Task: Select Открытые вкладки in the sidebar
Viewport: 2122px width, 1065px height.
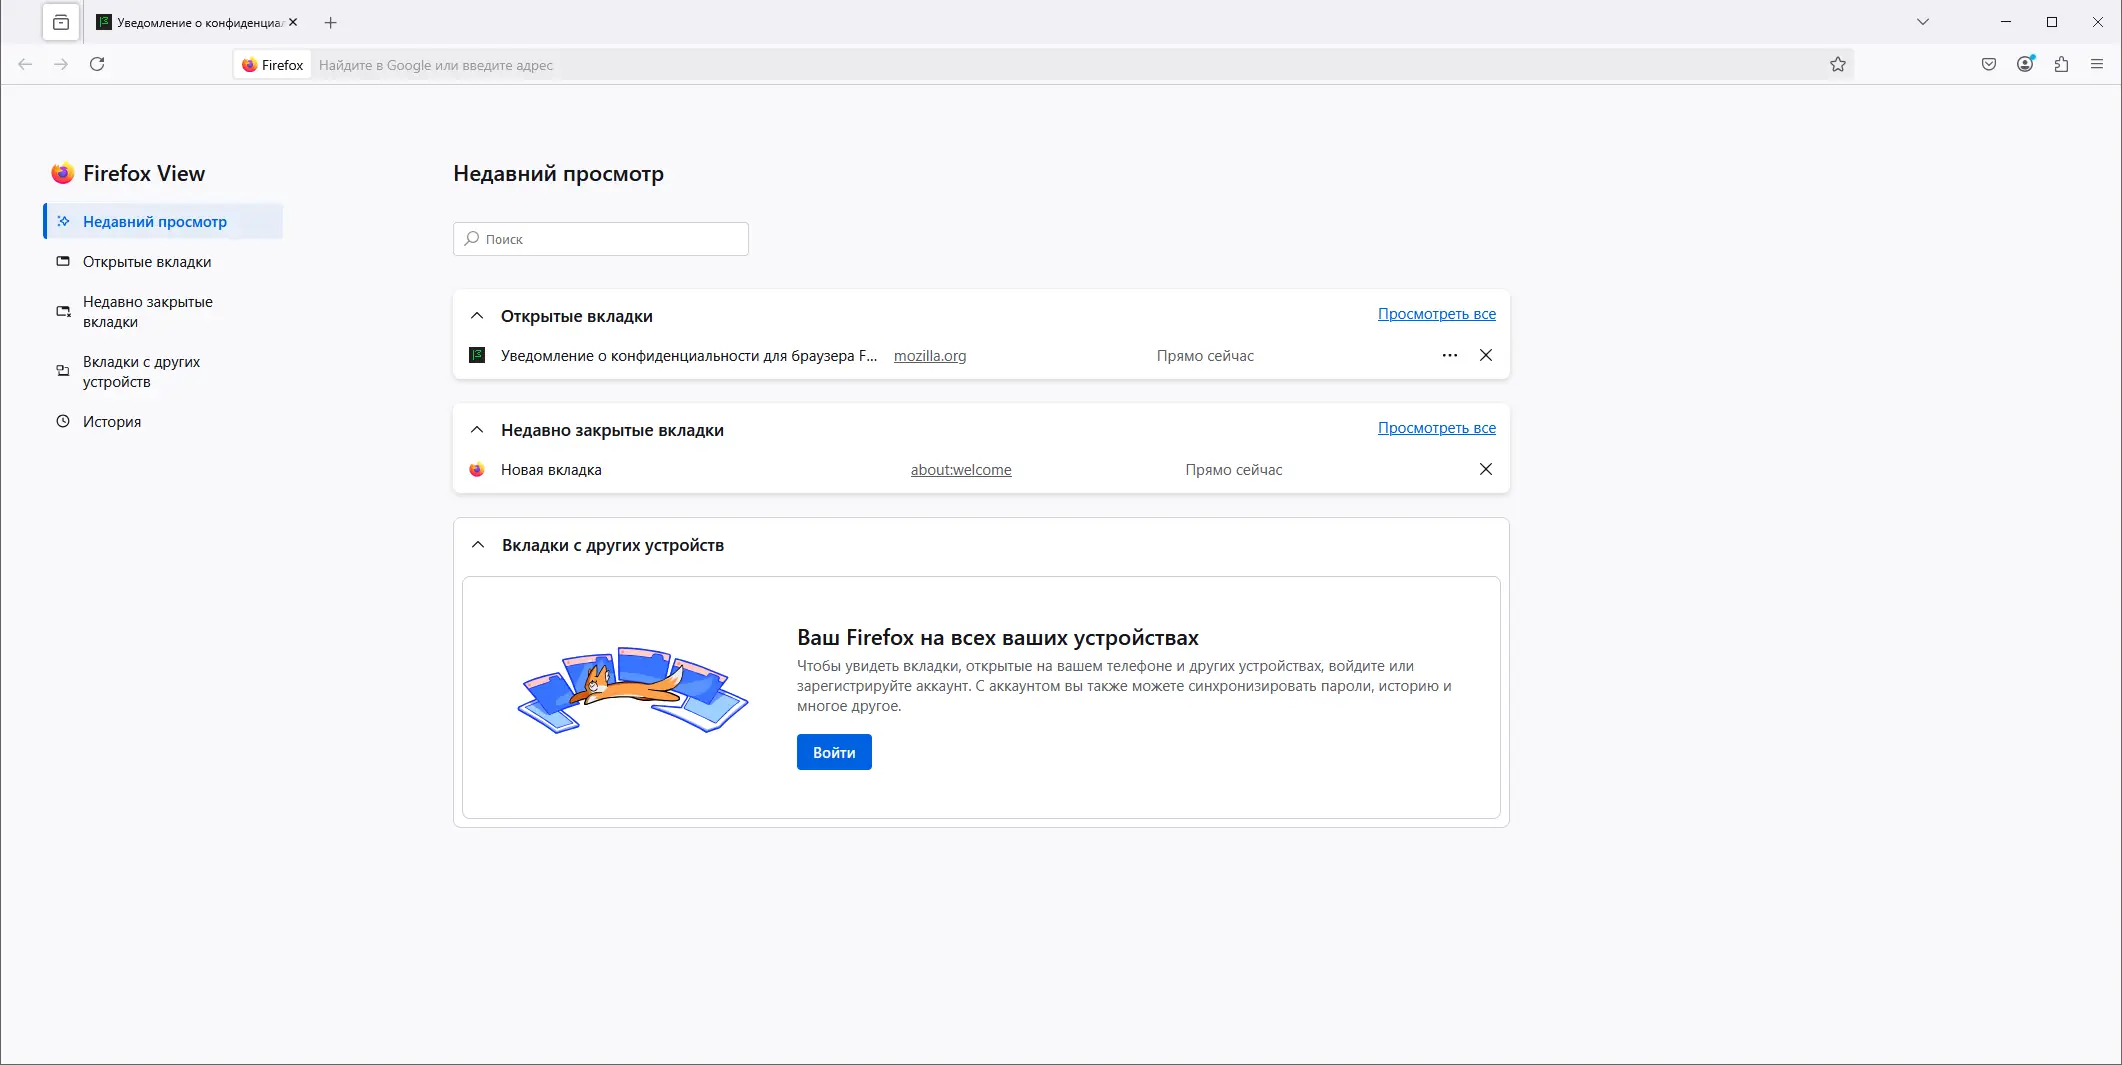Action: (x=146, y=261)
